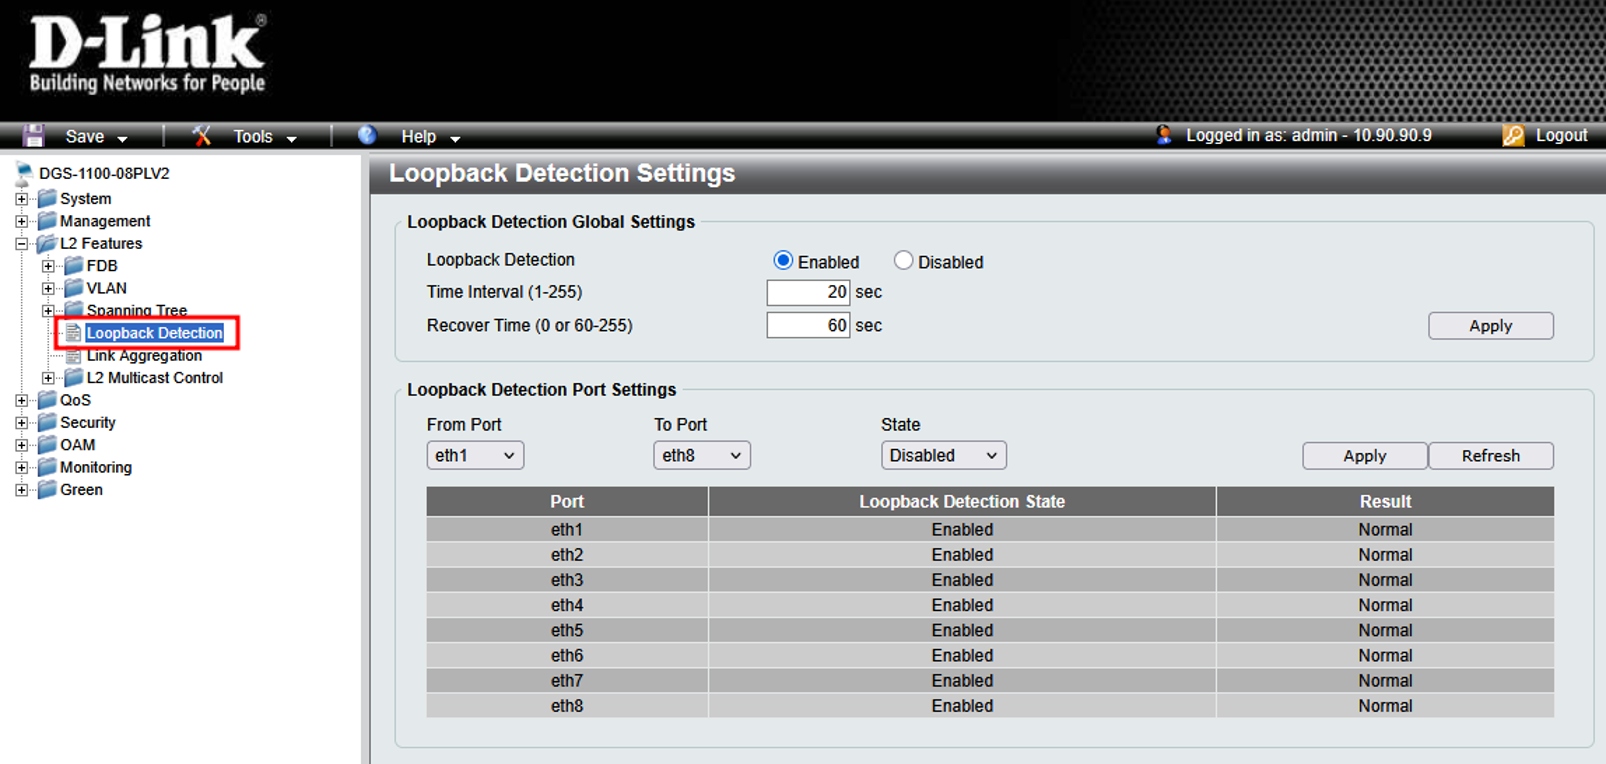This screenshot has height=764, width=1606.
Task: Open the To Port dropdown
Action: click(701, 455)
